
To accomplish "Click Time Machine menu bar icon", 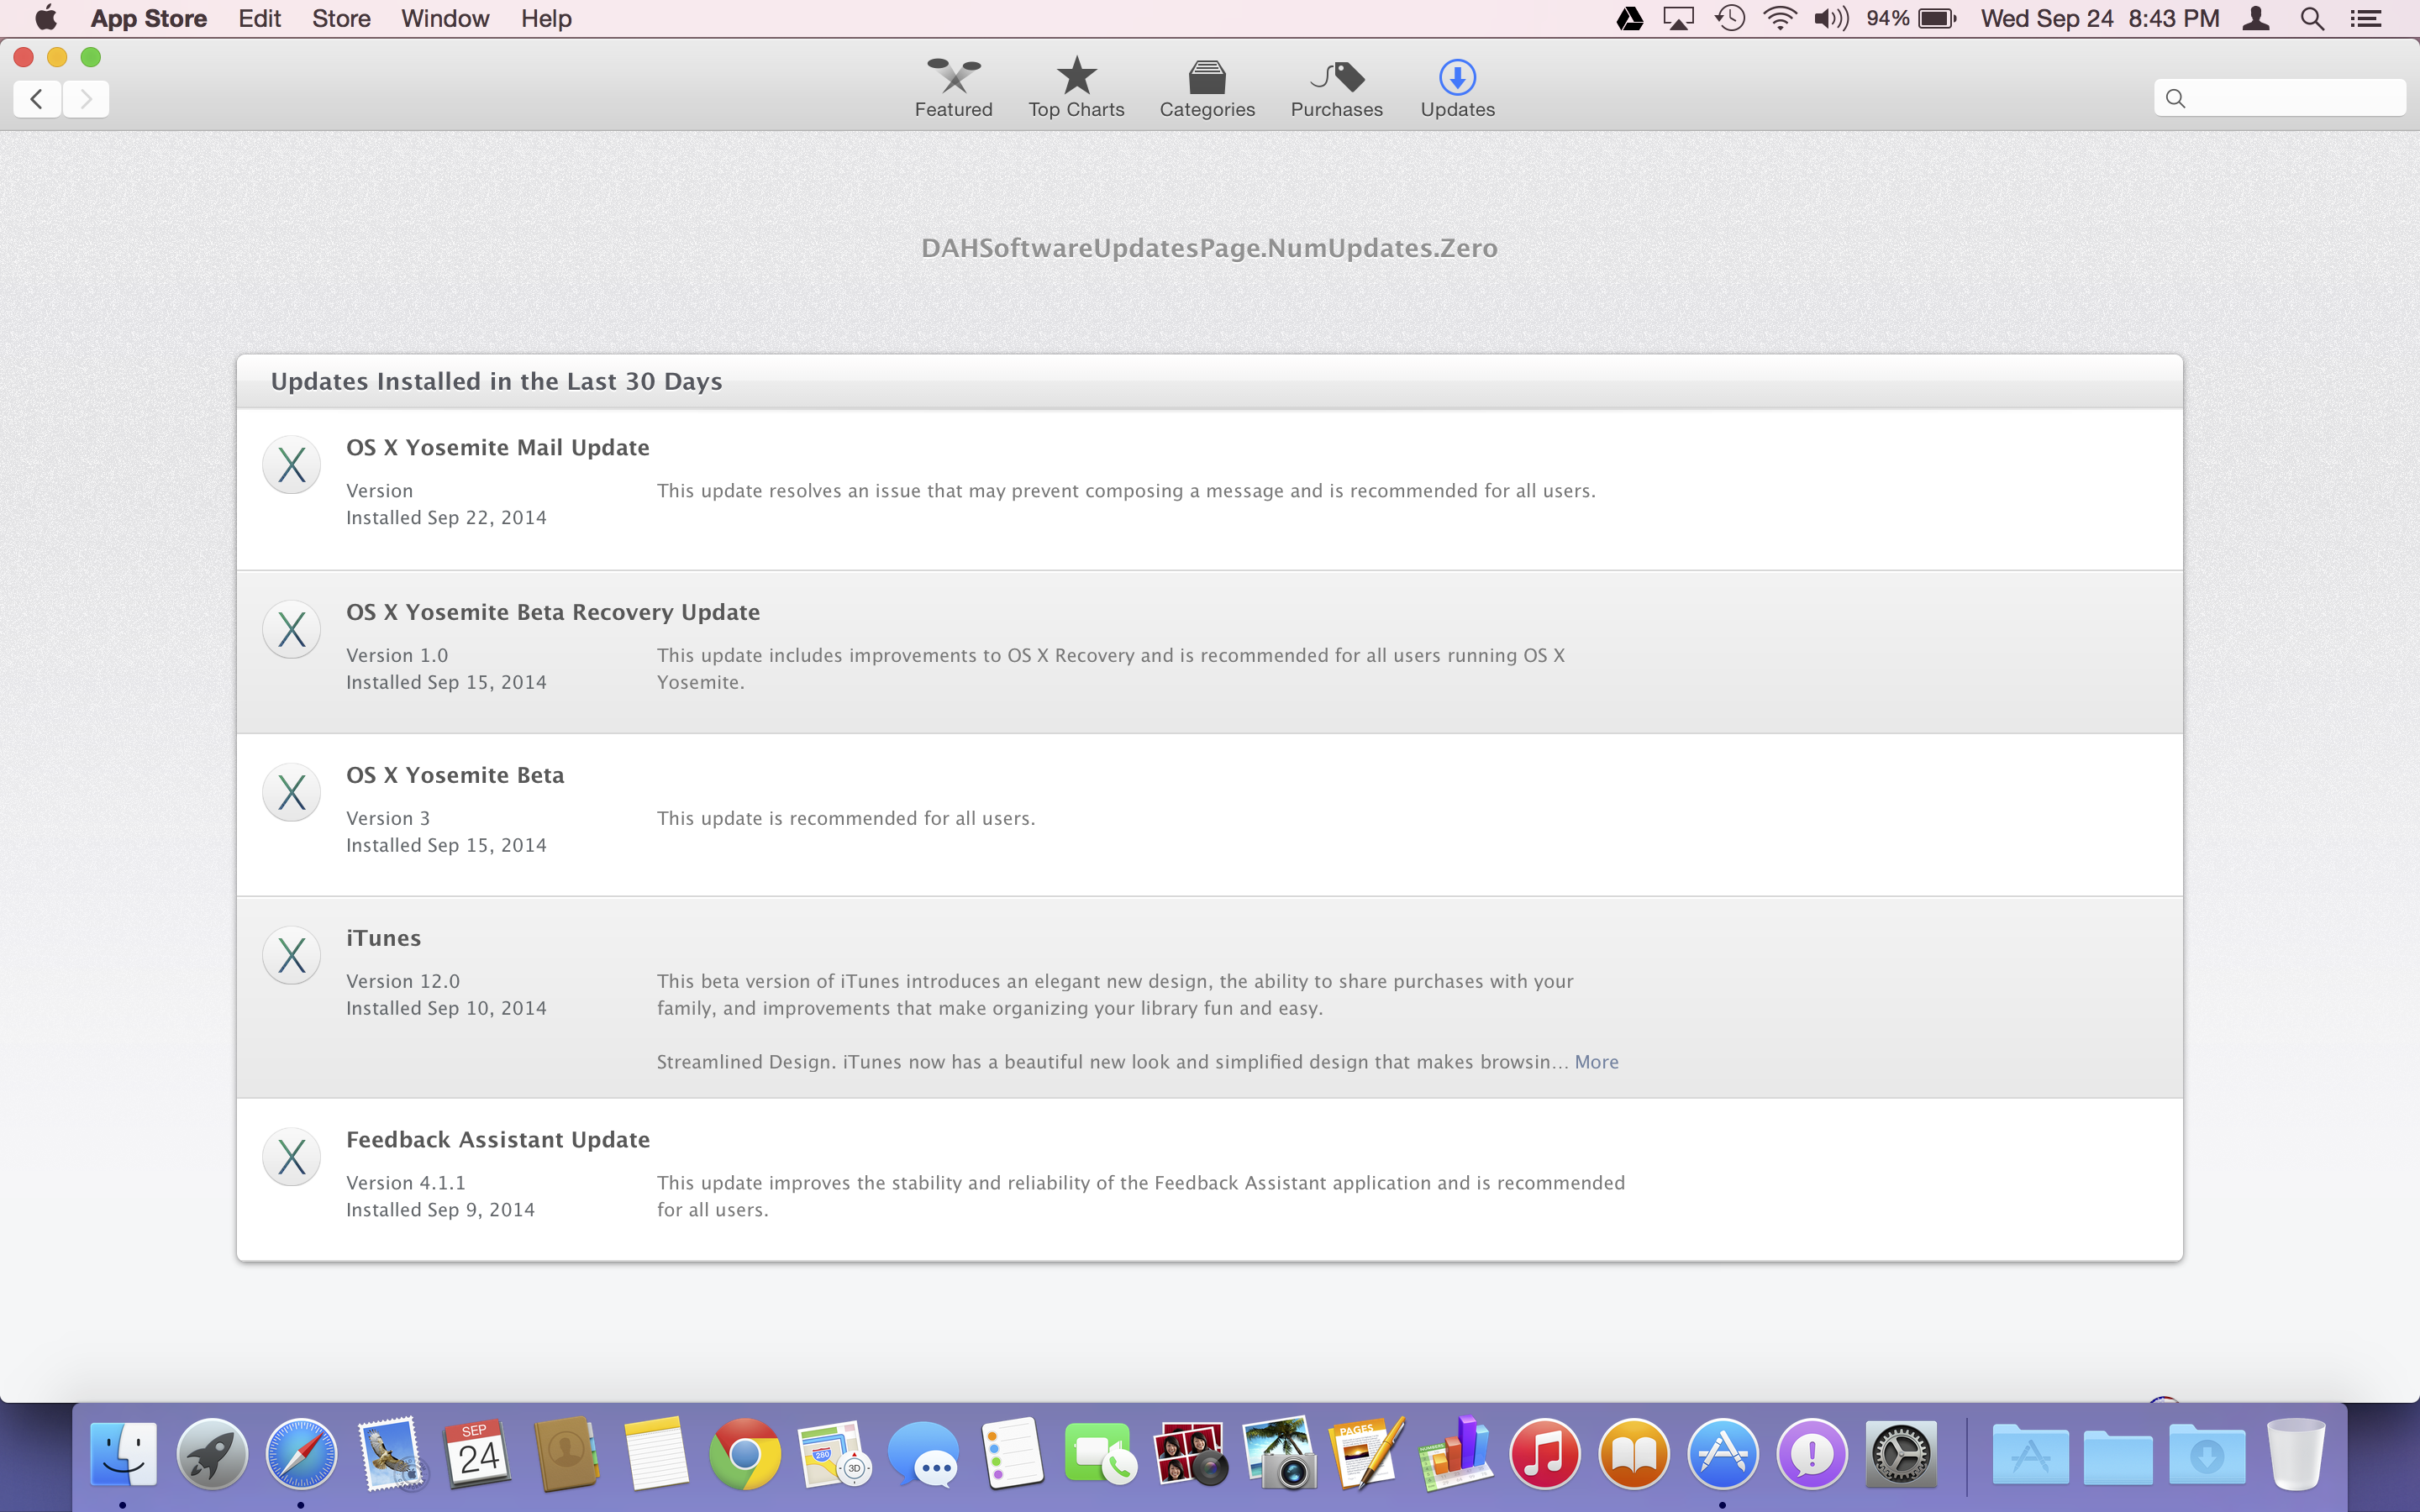I will [x=1730, y=18].
